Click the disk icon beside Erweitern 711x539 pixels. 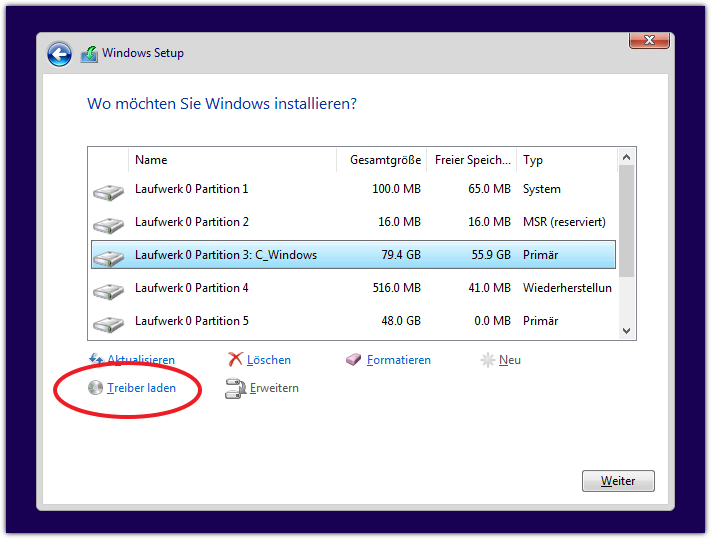[x=236, y=388]
